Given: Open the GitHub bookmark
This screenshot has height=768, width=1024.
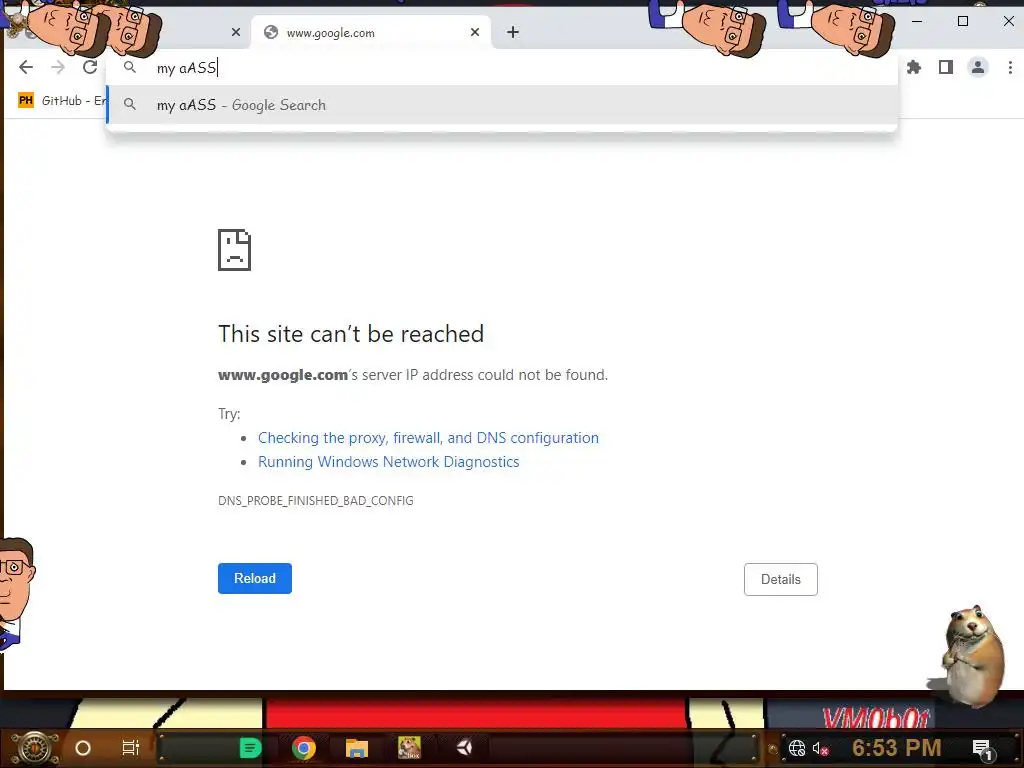Looking at the screenshot, I should coord(62,101).
